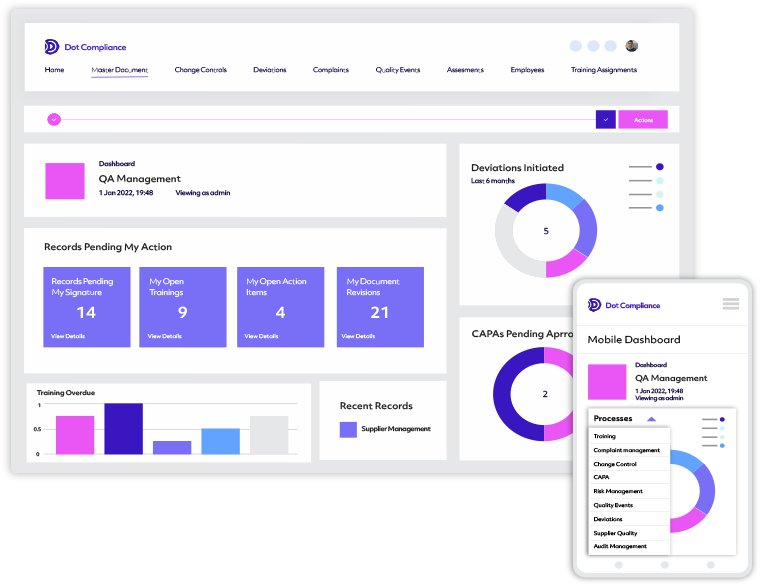The height and width of the screenshot is (585, 760).
Task: Click the dark purple bar in Training Overdue chart
Action: coord(124,429)
